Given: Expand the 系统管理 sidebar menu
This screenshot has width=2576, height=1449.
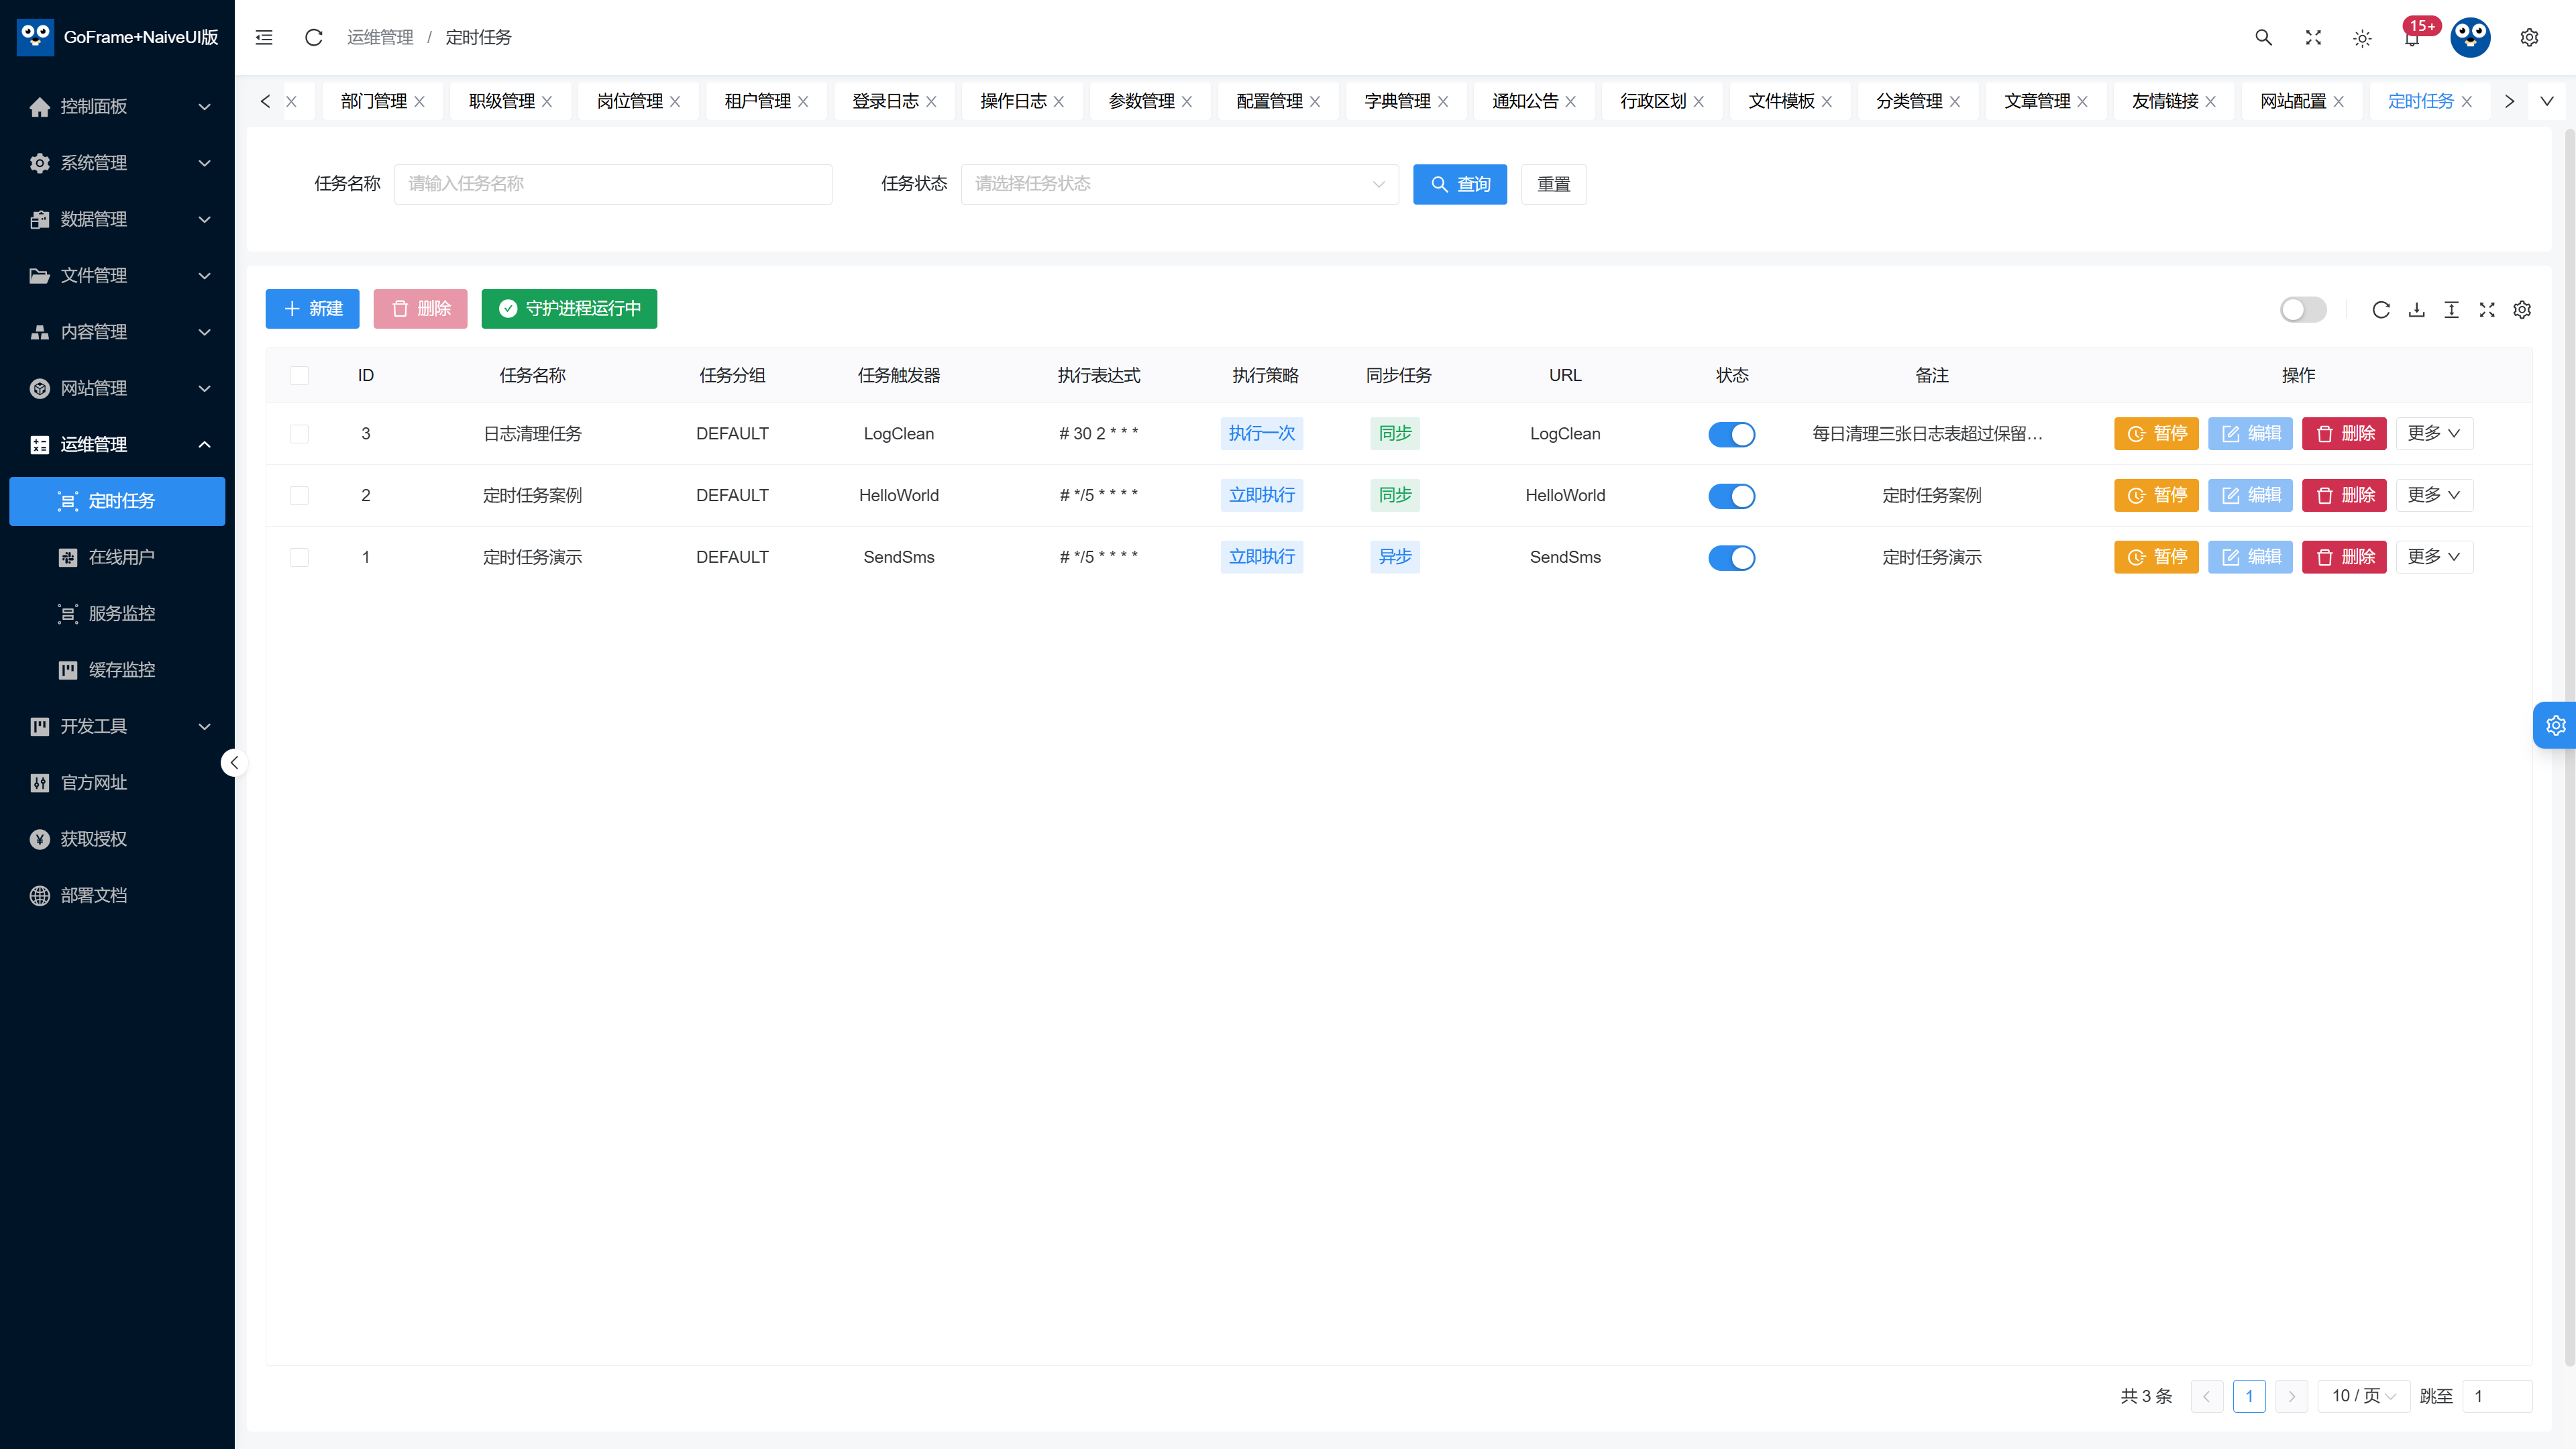Looking at the screenshot, I should pyautogui.click(x=118, y=163).
